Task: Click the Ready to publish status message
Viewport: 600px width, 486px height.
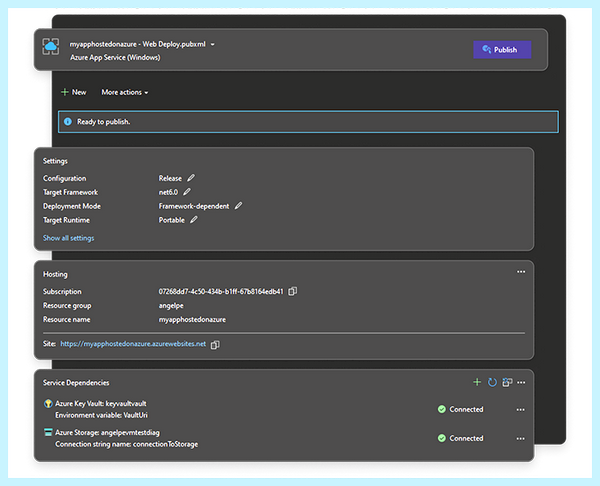Action: point(104,122)
